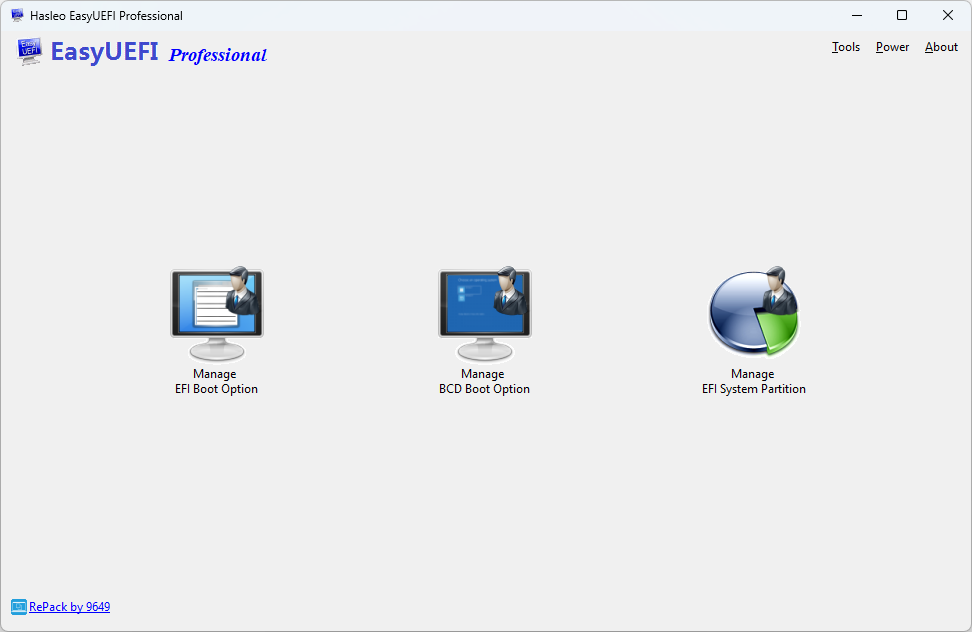The height and width of the screenshot is (632, 972).
Task: Minimize the EasyUEFI window
Action: (x=857, y=15)
